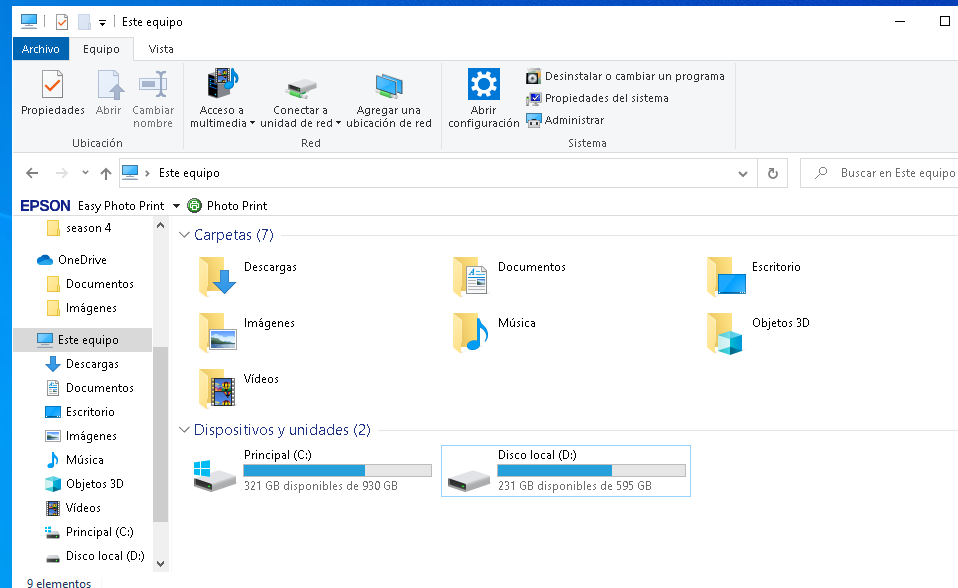958x588 pixels.
Task: Select the Objetos 3D folder icon
Action: click(725, 334)
